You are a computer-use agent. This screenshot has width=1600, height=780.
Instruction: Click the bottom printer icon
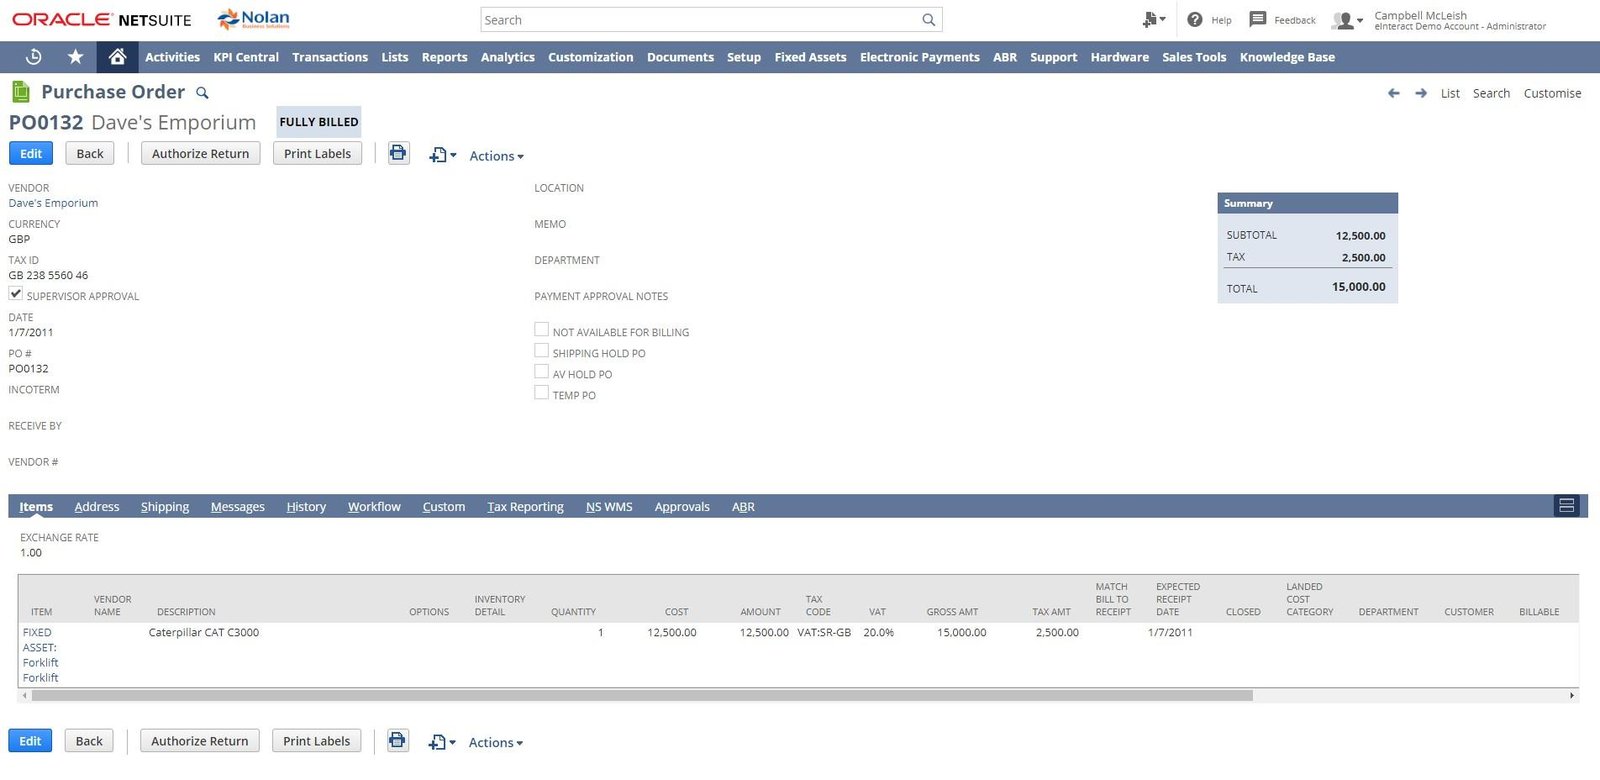[397, 740]
